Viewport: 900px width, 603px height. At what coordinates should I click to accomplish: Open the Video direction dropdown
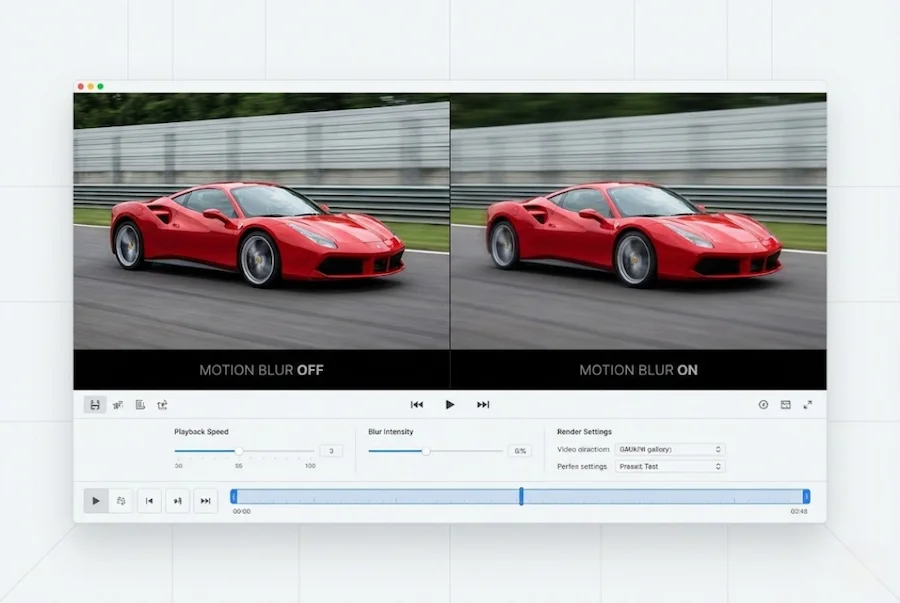pyautogui.click(x=669, y=450)
